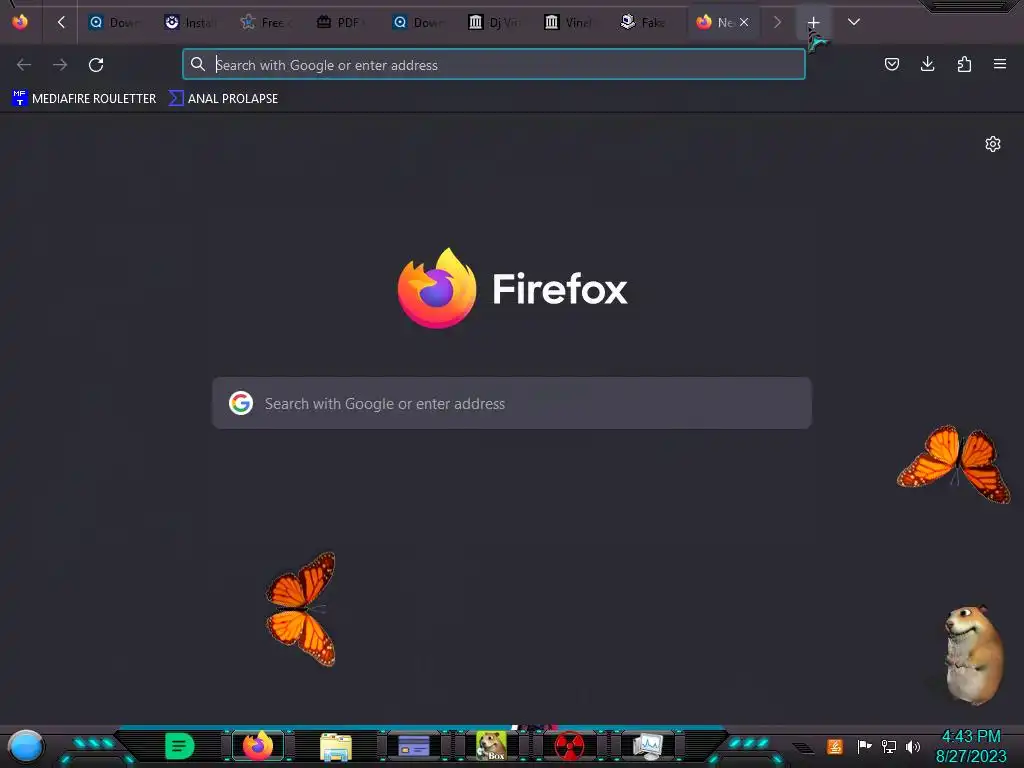
Task: Expand the list all tabs dropdown
Action: pyautogui.click(x=854, y=22)
